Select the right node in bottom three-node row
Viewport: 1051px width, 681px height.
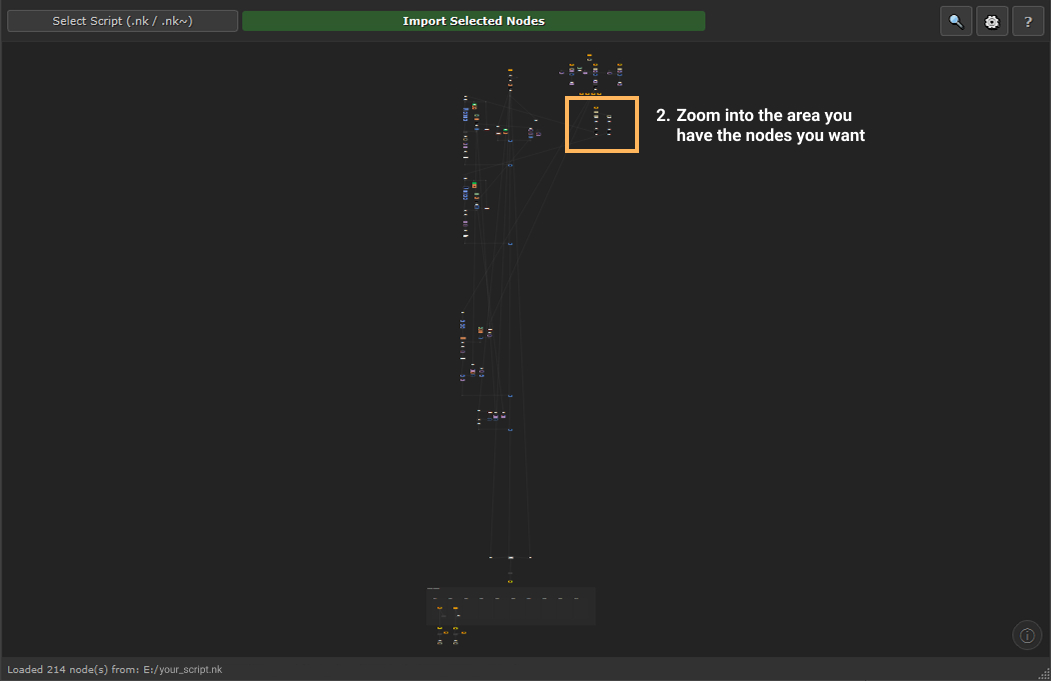pos(530,557)
